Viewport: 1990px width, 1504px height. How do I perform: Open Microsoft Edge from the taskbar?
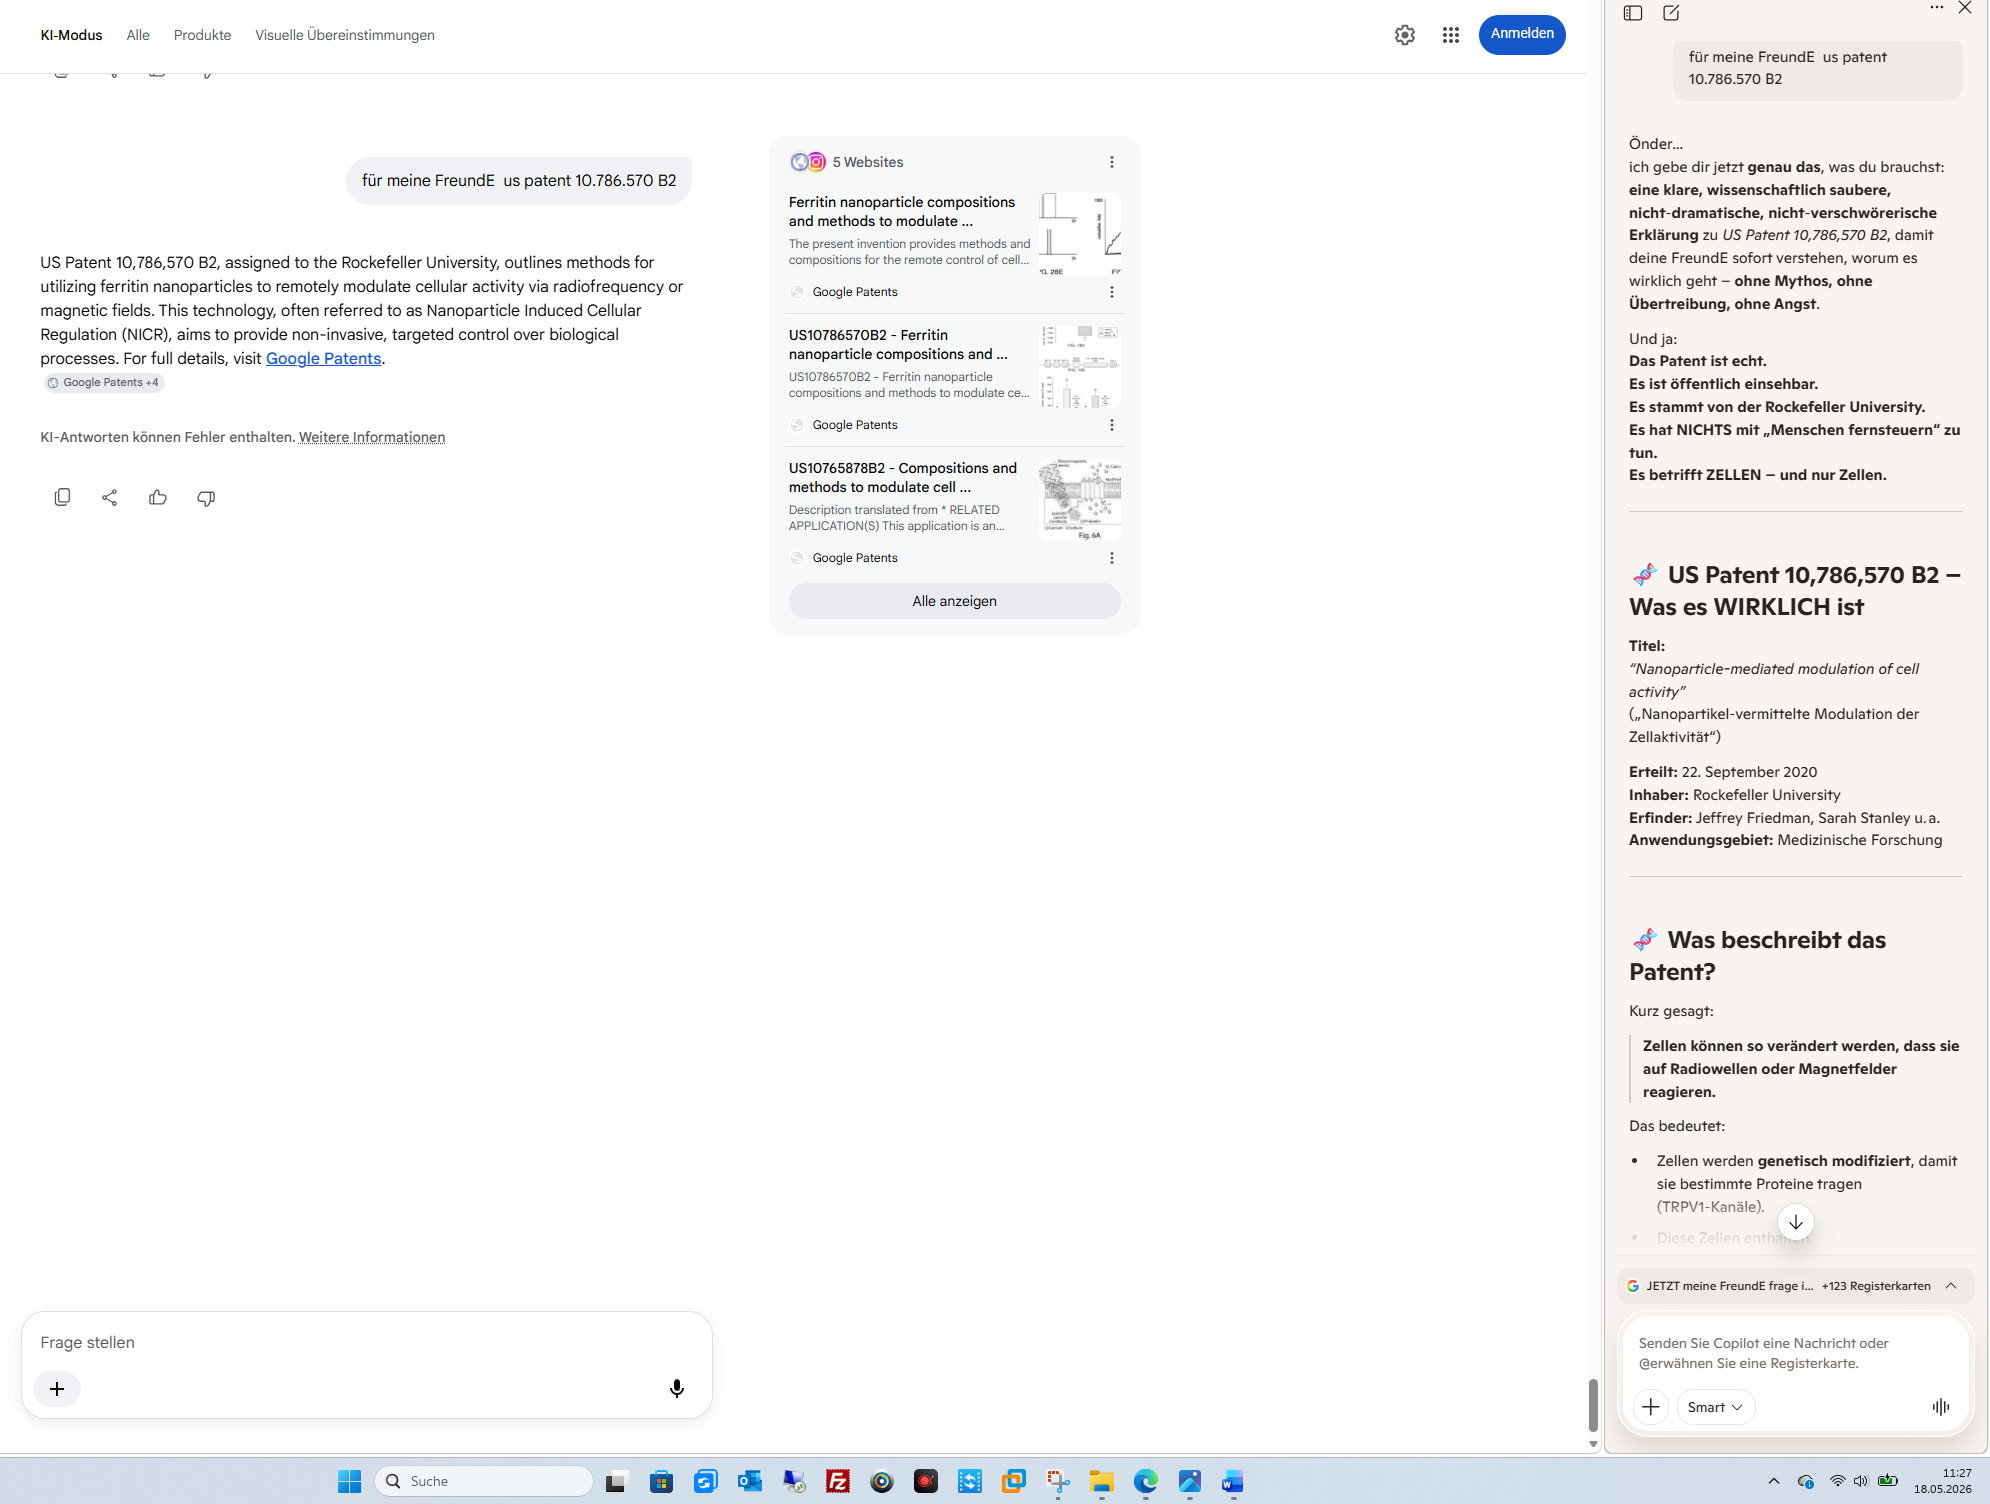(1145, 1481)
